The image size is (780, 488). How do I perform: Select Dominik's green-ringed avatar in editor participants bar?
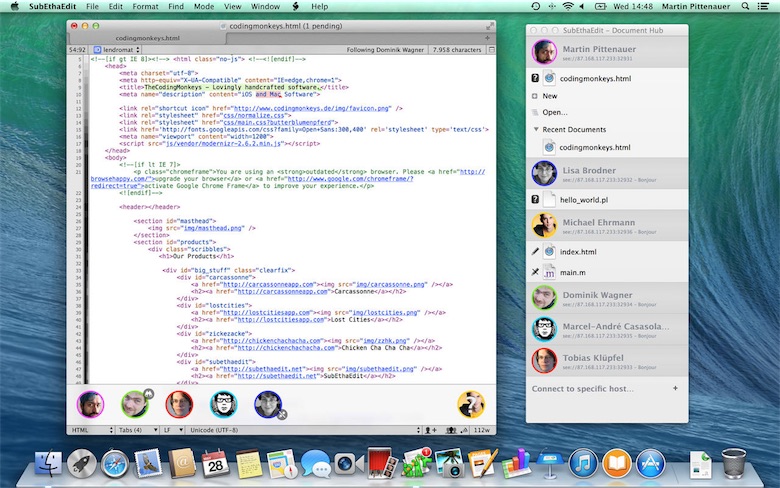pos(135,404)
